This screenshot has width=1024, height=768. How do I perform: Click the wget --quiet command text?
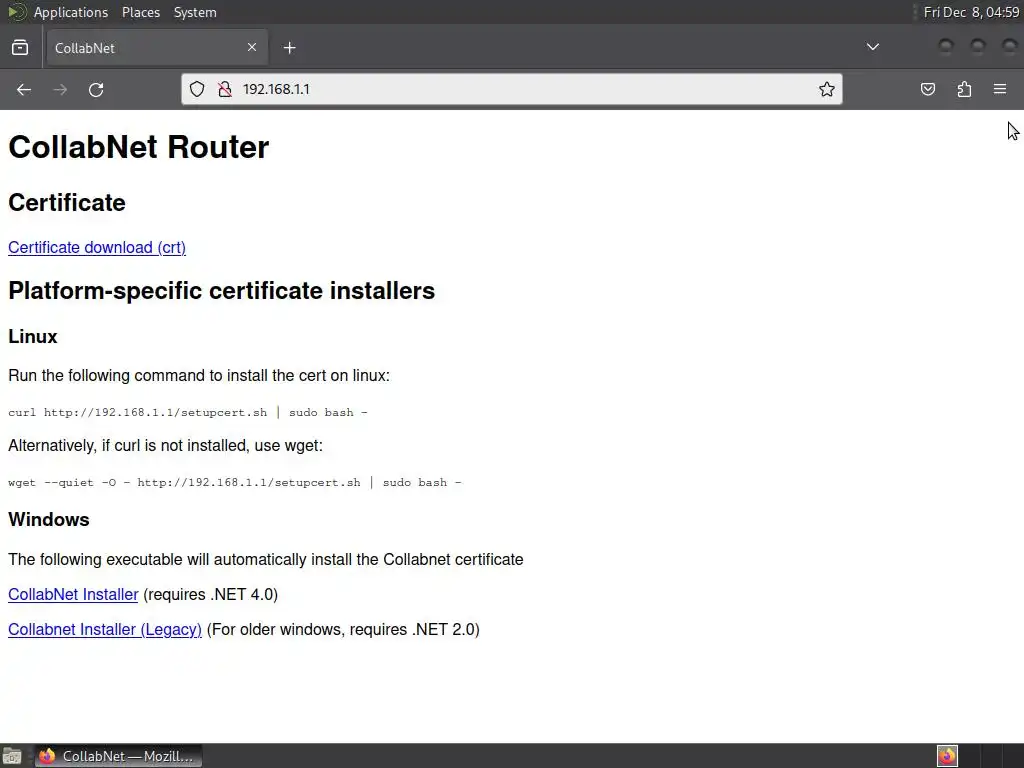point(234,483)
